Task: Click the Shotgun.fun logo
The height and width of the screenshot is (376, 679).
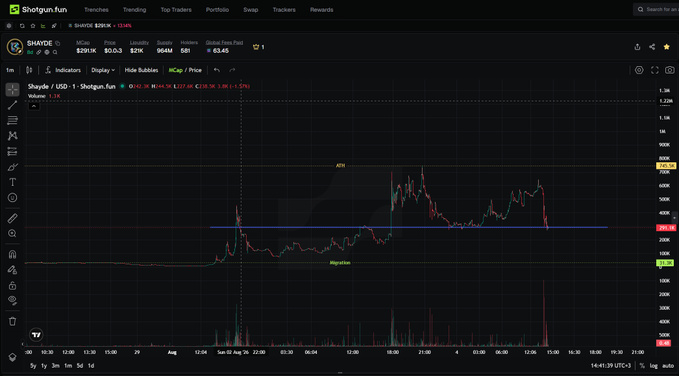Action: pos(38,9)
